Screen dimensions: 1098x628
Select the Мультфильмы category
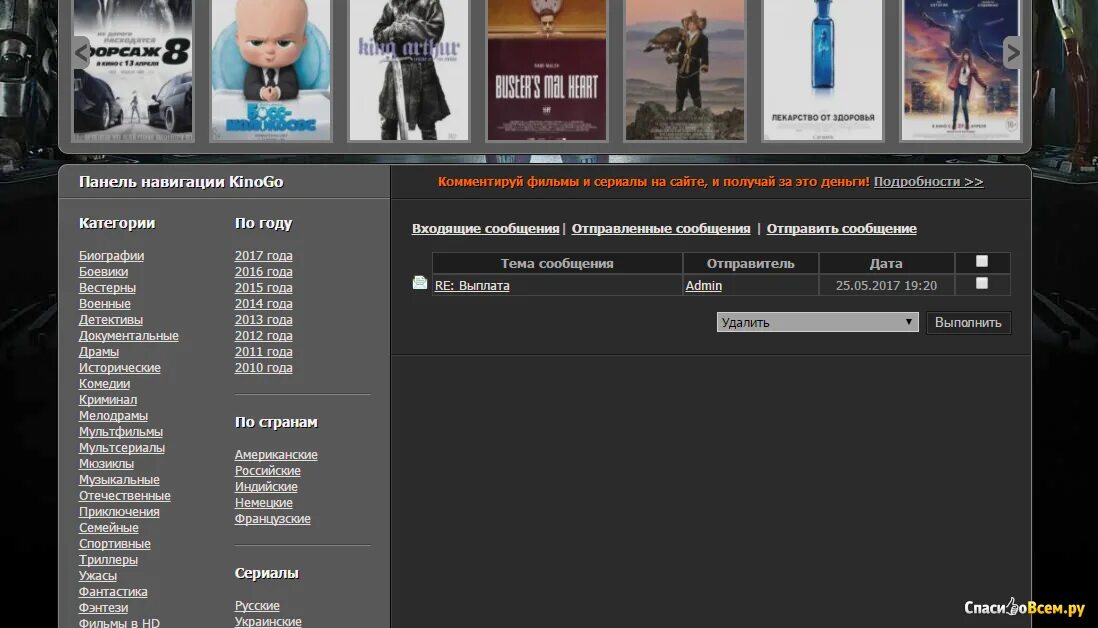(x=120, y=432)
